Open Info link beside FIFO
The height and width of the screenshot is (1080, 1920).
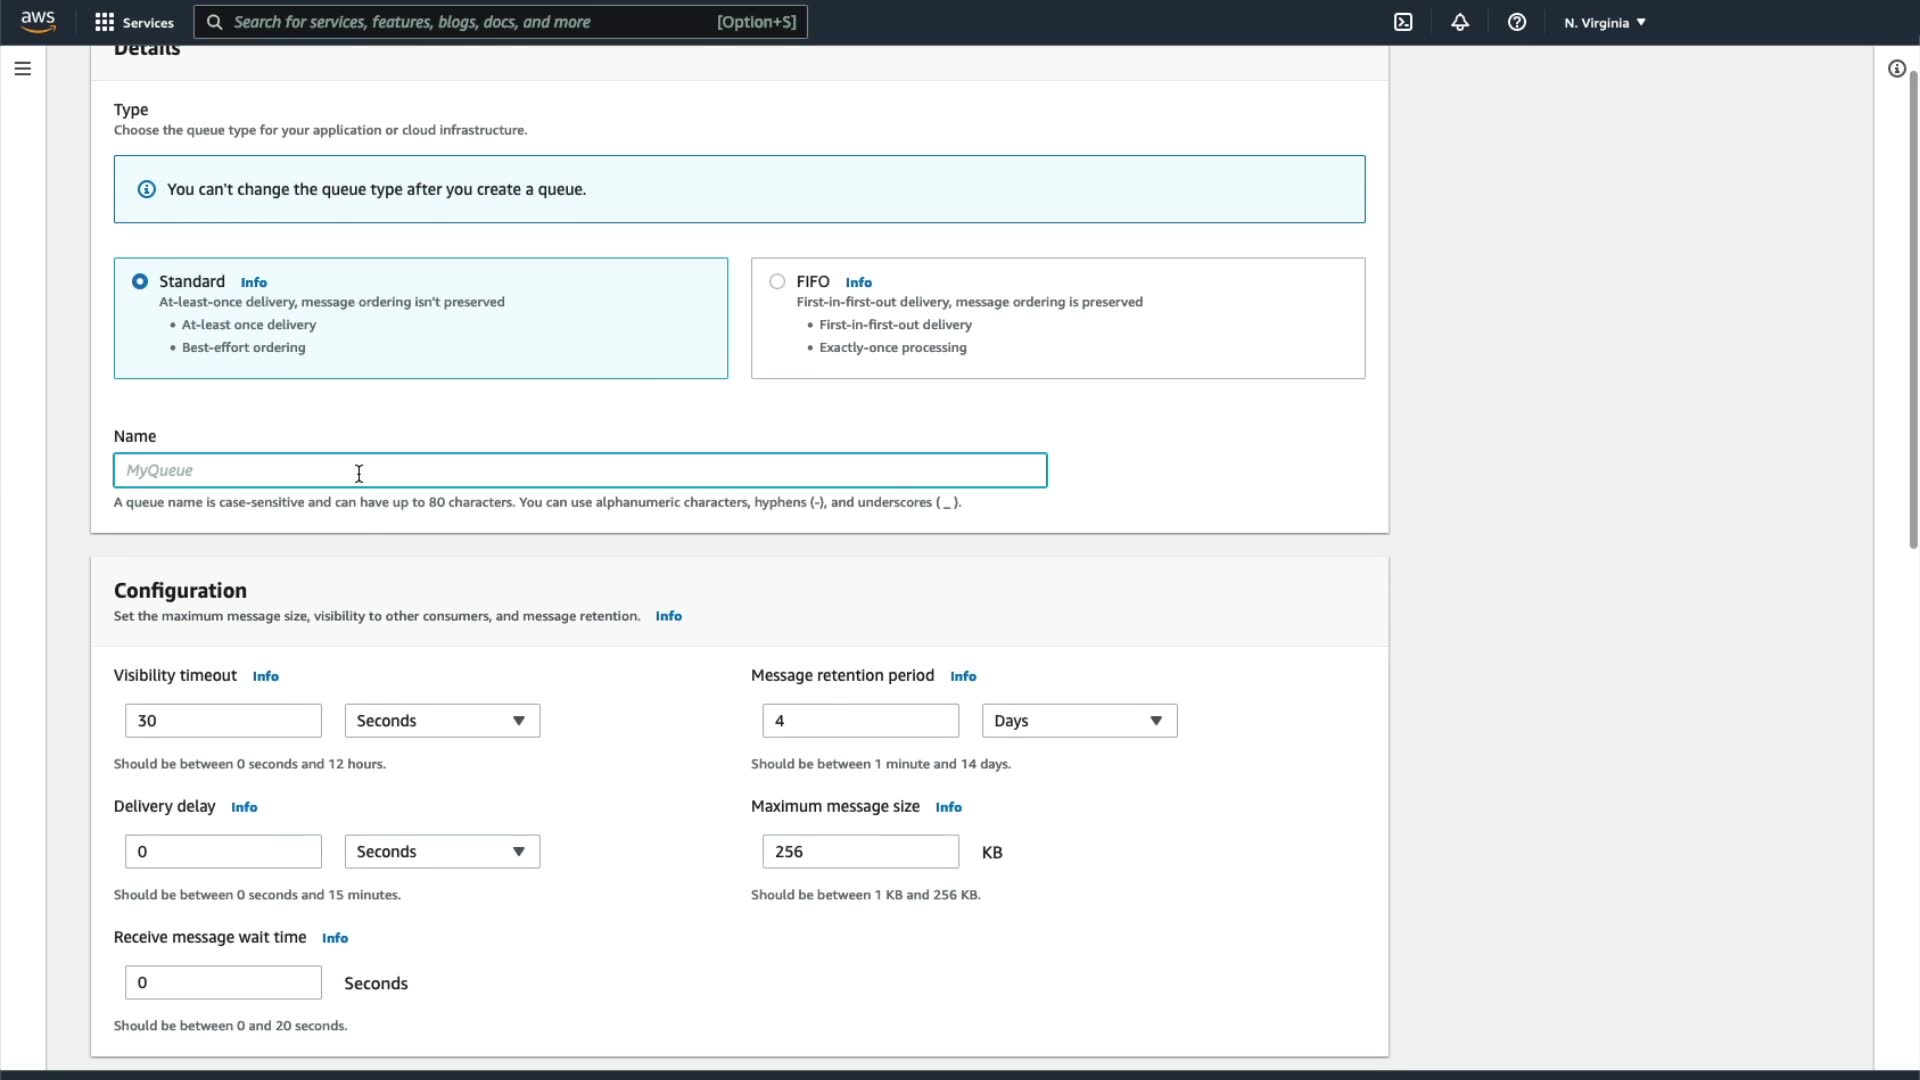click(858, 283)
